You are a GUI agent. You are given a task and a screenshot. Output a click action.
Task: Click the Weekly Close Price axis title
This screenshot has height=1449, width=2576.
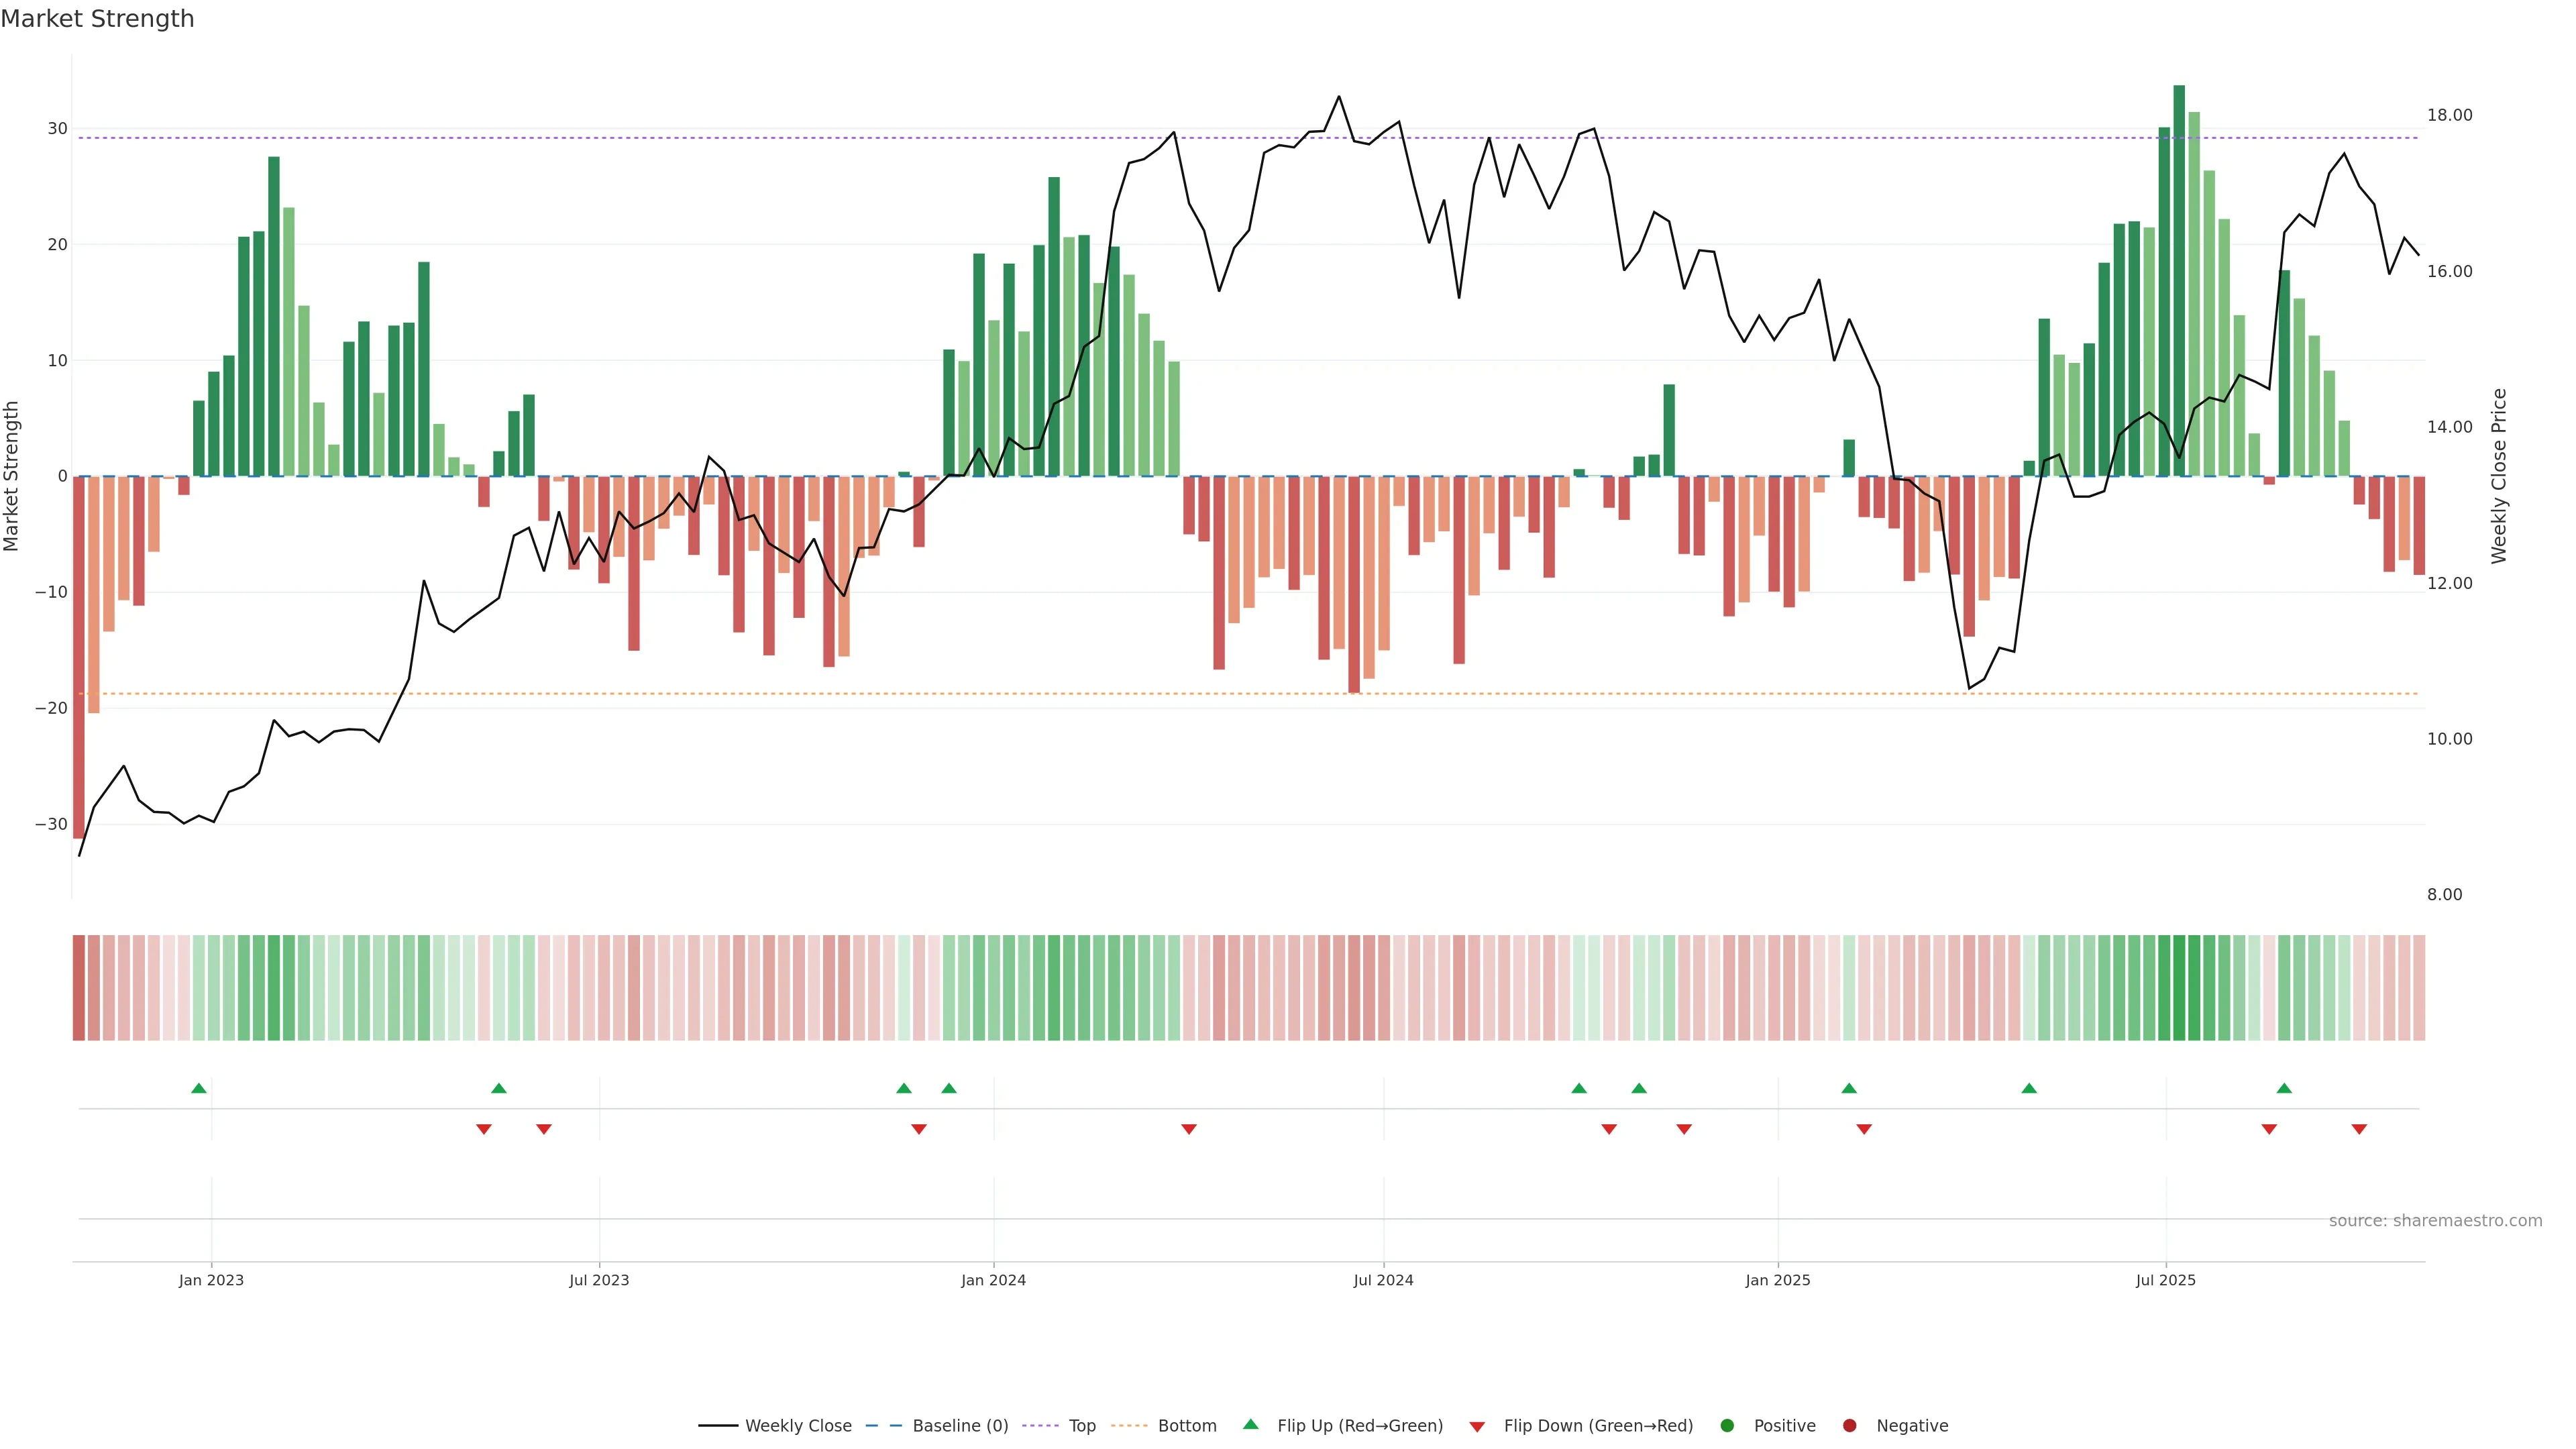[x=2499, y=476]
